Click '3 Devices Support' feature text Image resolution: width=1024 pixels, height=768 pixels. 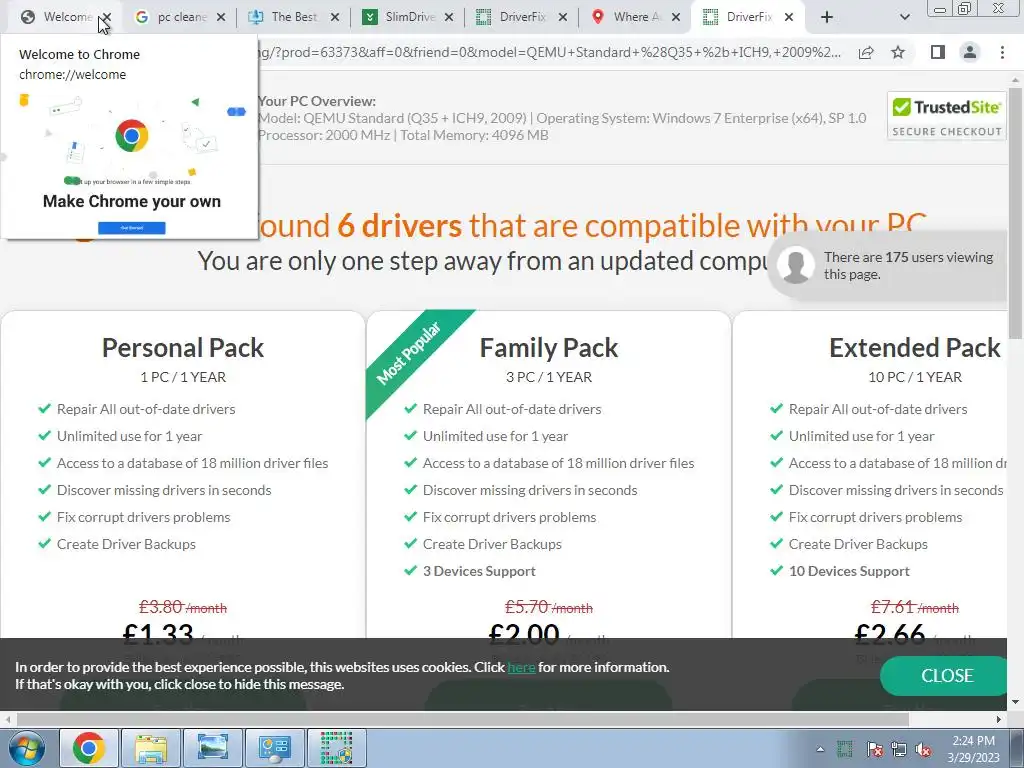click(x=479, y=571)
